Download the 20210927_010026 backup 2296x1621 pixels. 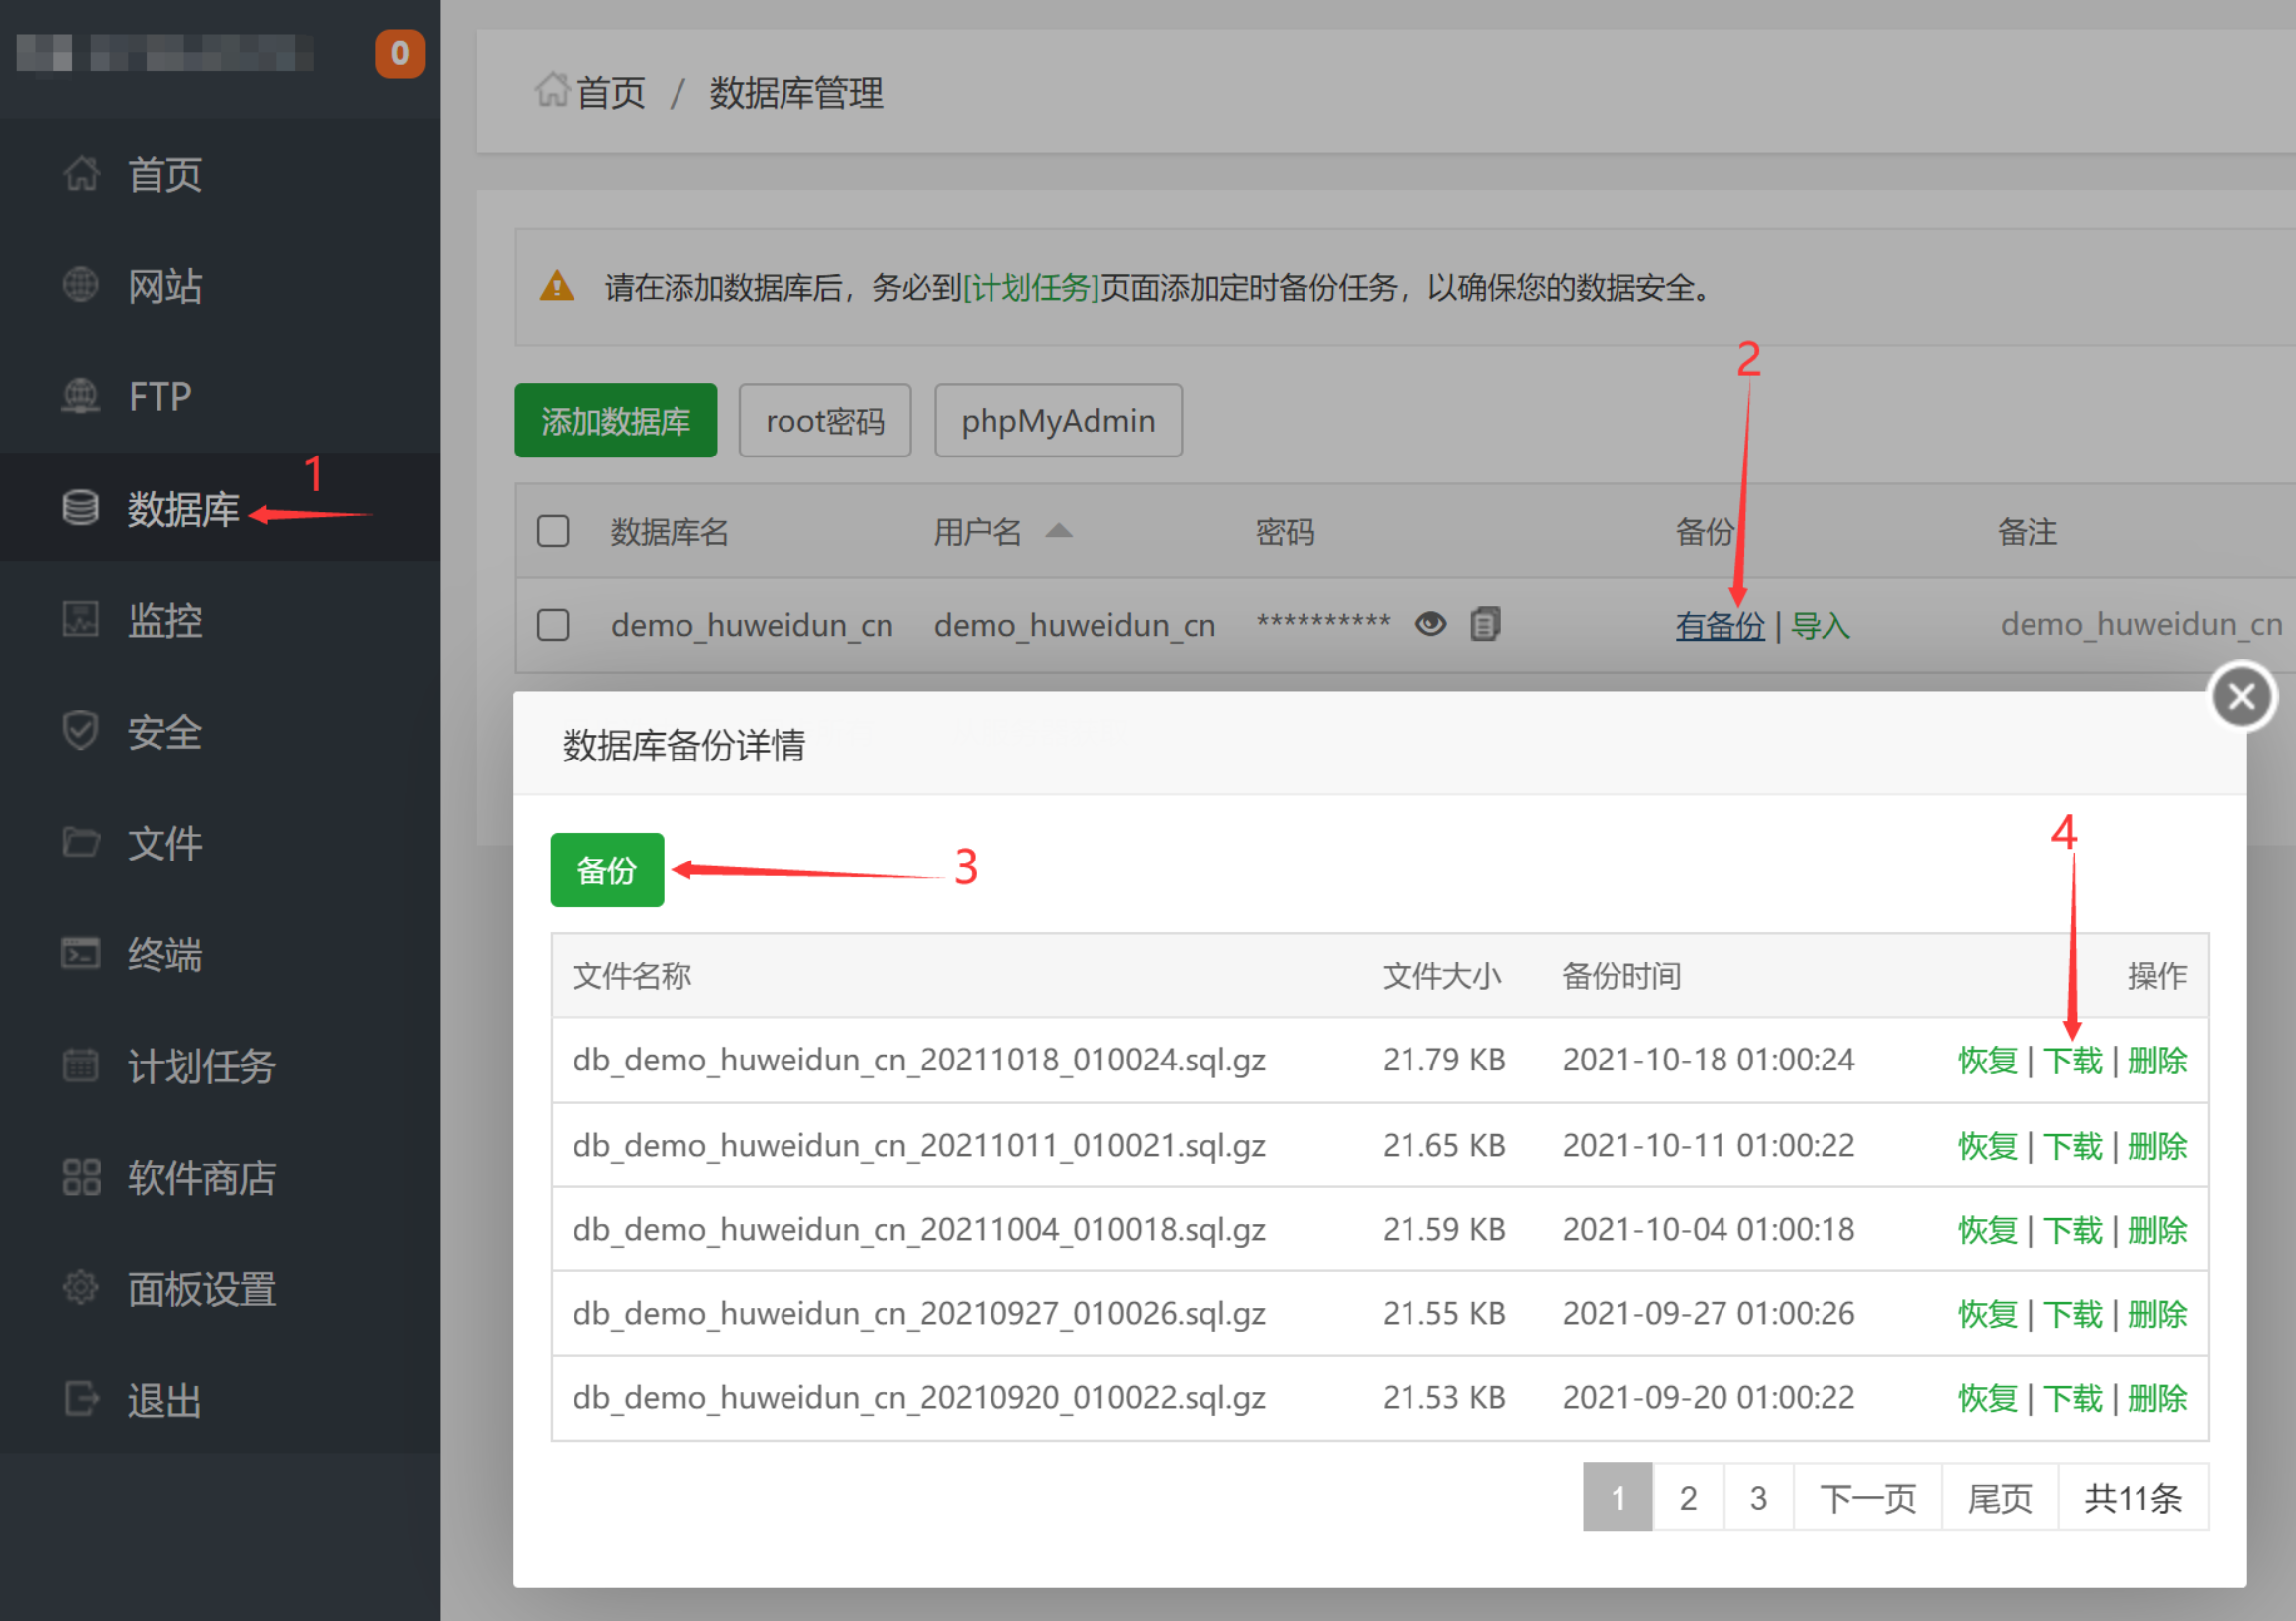click(x=2073, y=1313)
